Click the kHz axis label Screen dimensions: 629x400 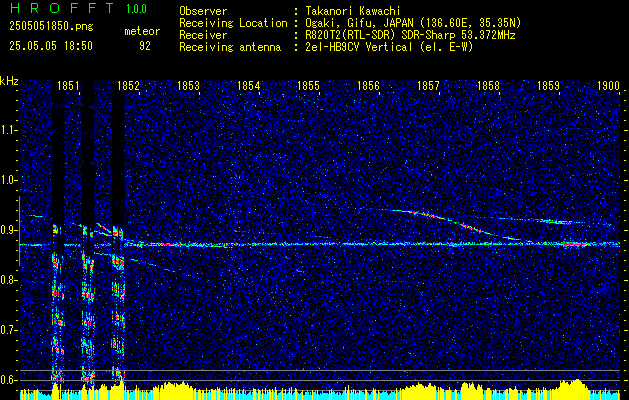click(9, 81)
